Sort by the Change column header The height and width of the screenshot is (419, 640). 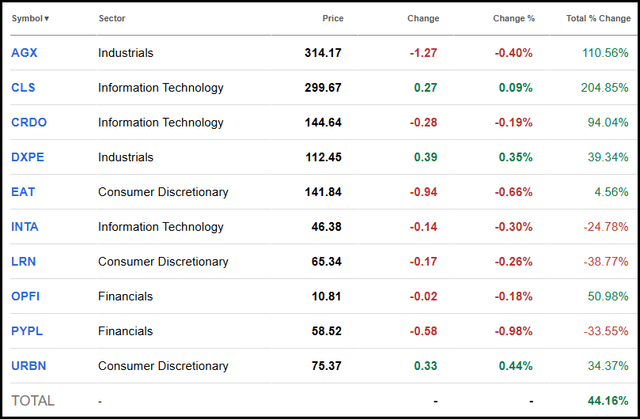point(423,19)
